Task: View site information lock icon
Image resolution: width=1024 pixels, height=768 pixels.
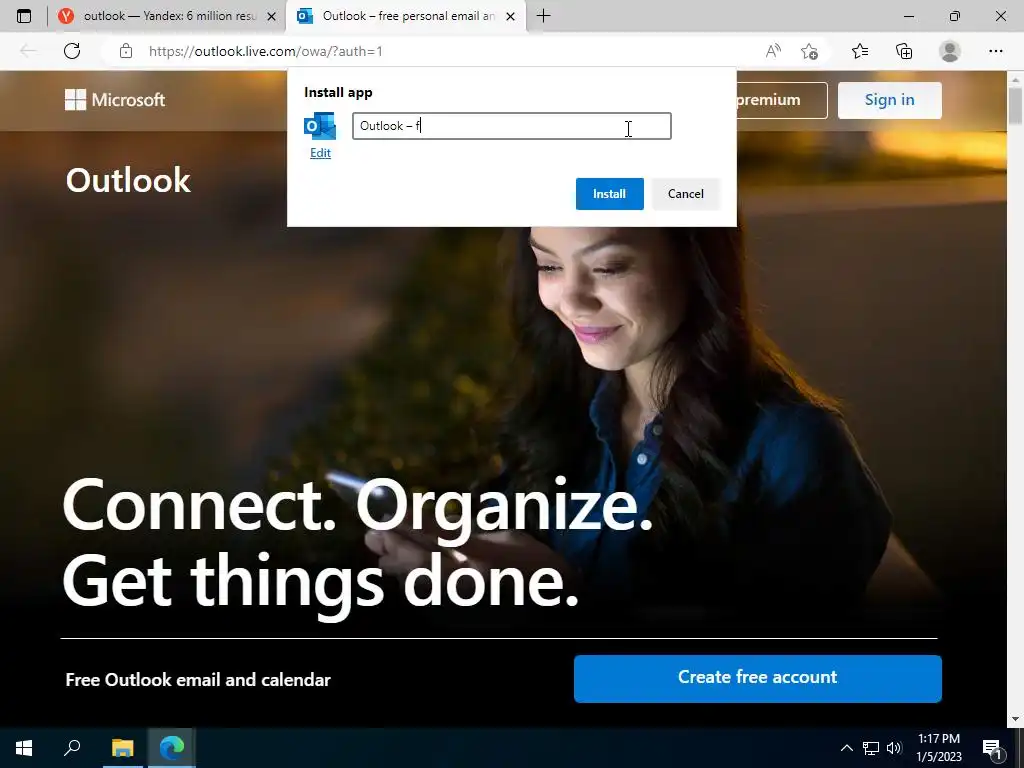Action: click(x=126, y=51)
